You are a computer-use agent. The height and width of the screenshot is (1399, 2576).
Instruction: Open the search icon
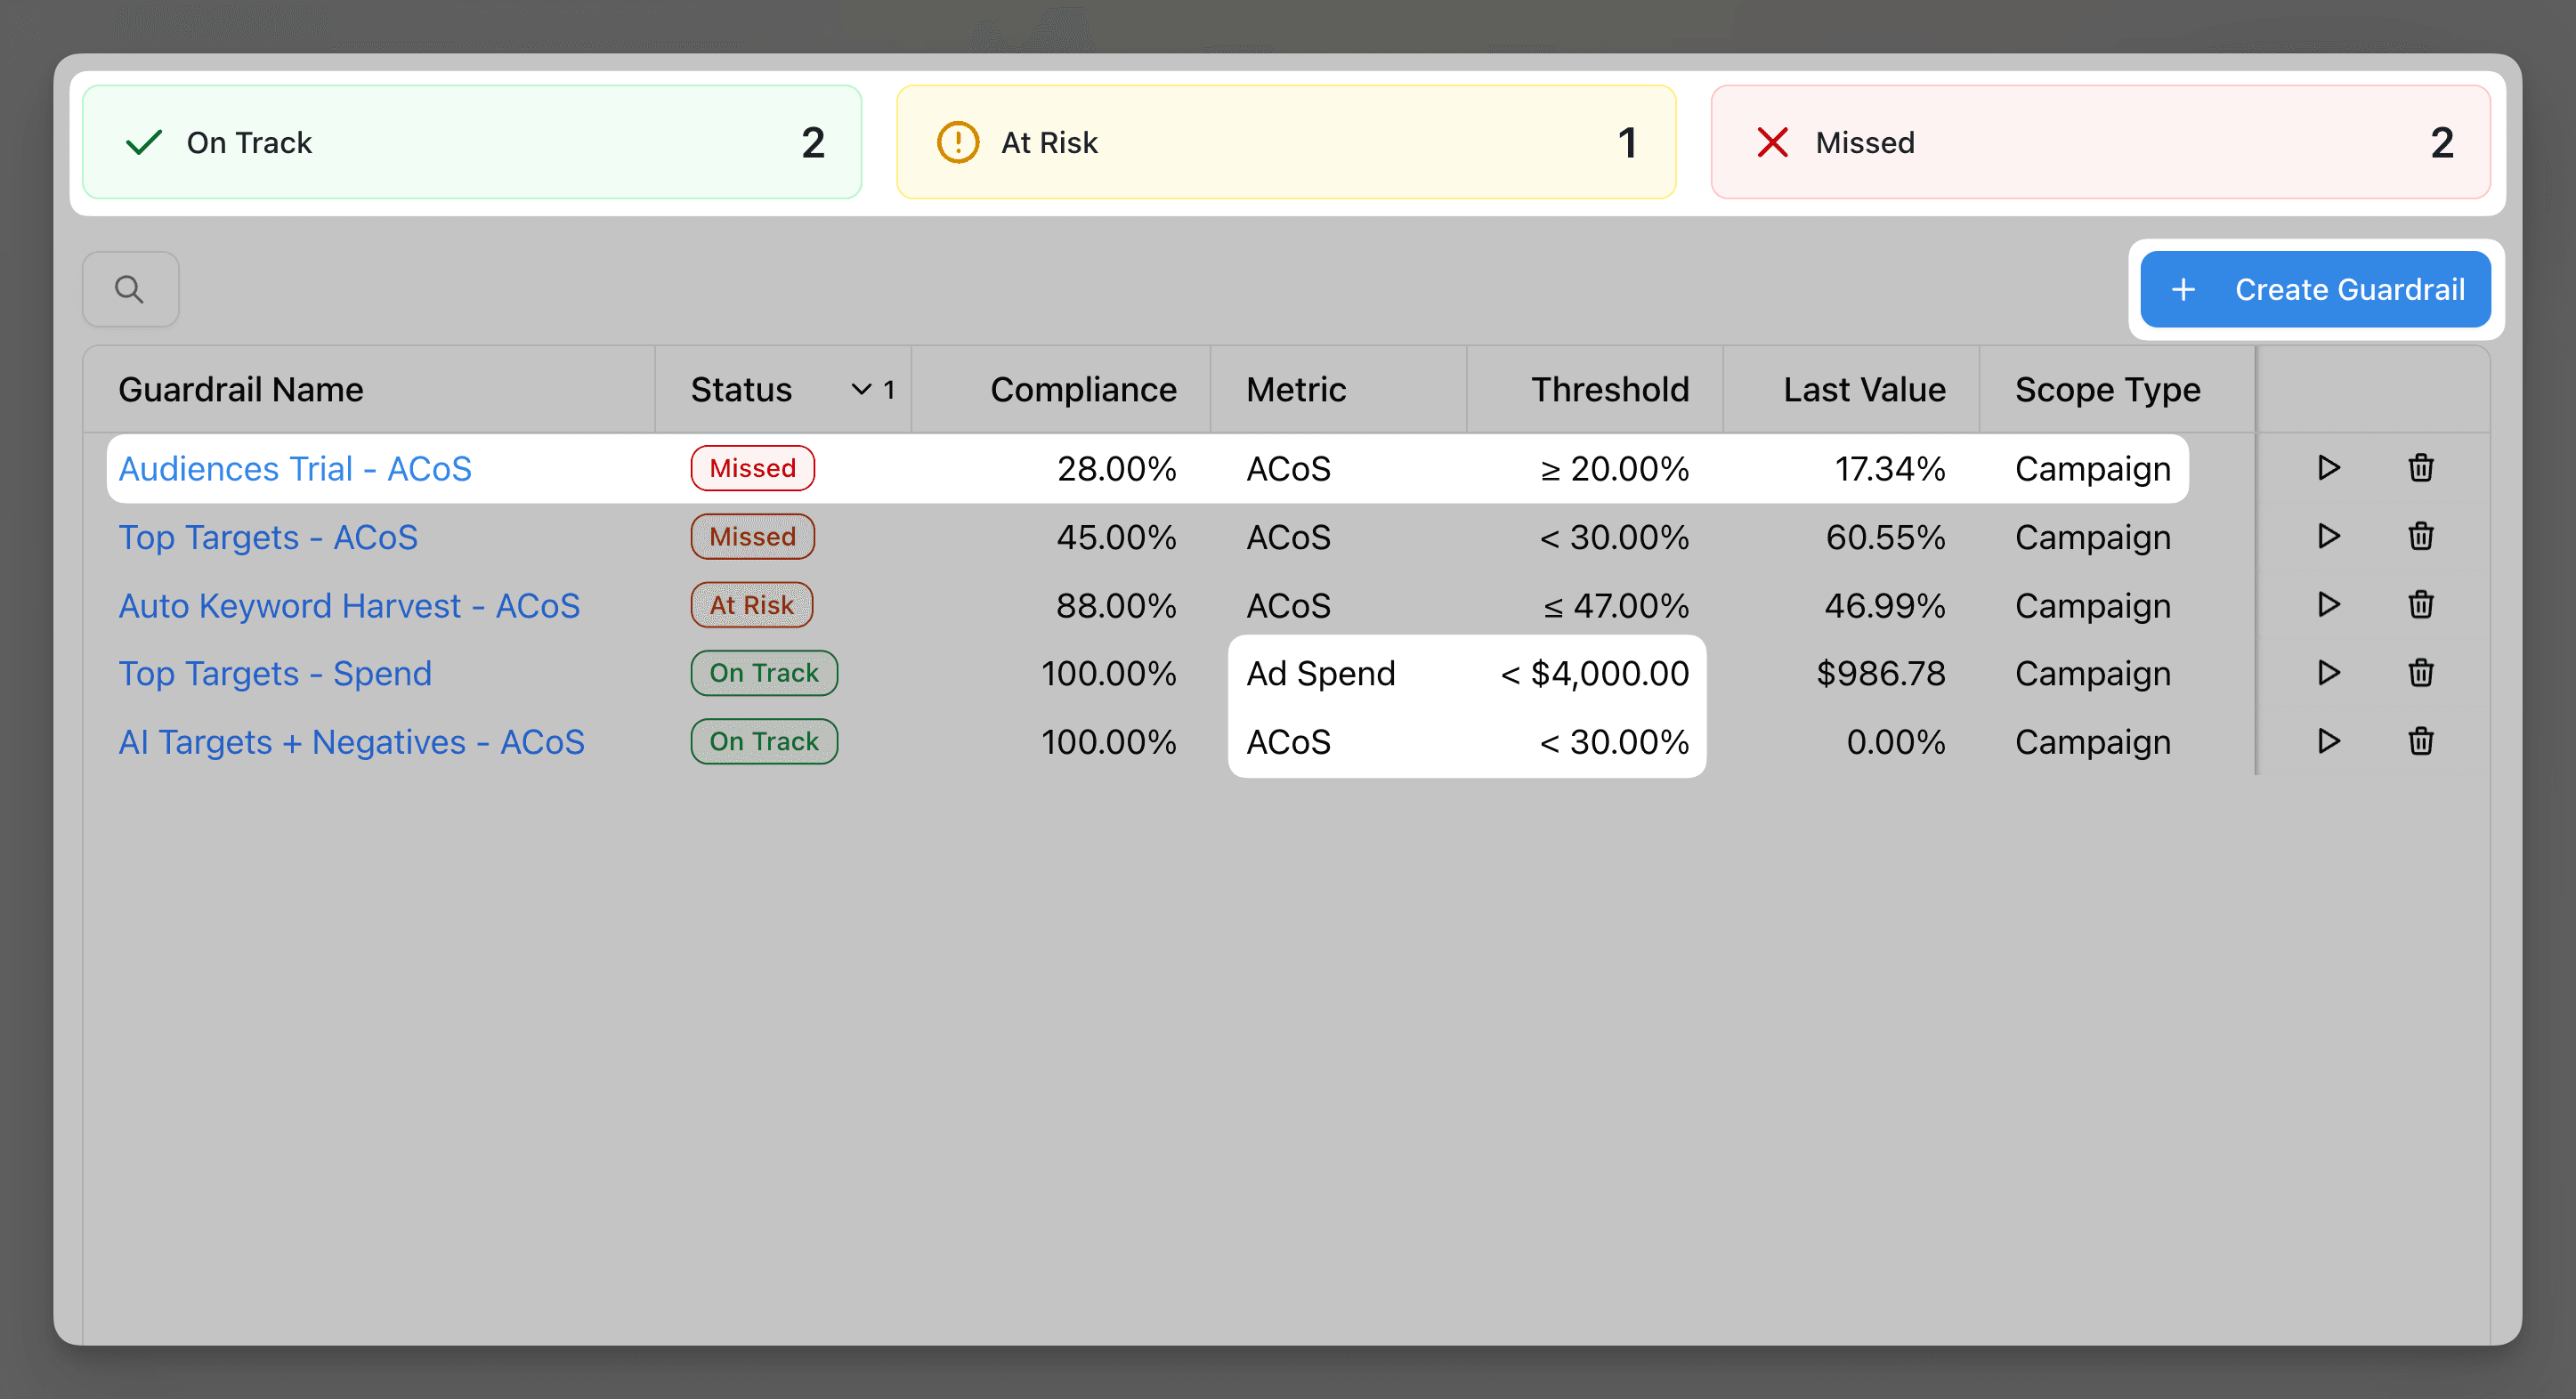pyautogui.click(x=130, y=289)
